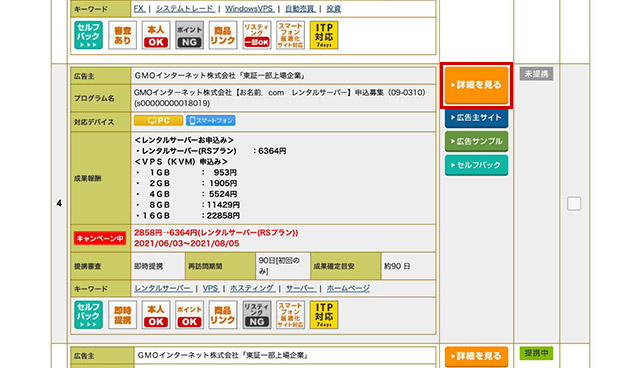
Task: Follow the 自動売買 keyword link
Action: [300, 9]
